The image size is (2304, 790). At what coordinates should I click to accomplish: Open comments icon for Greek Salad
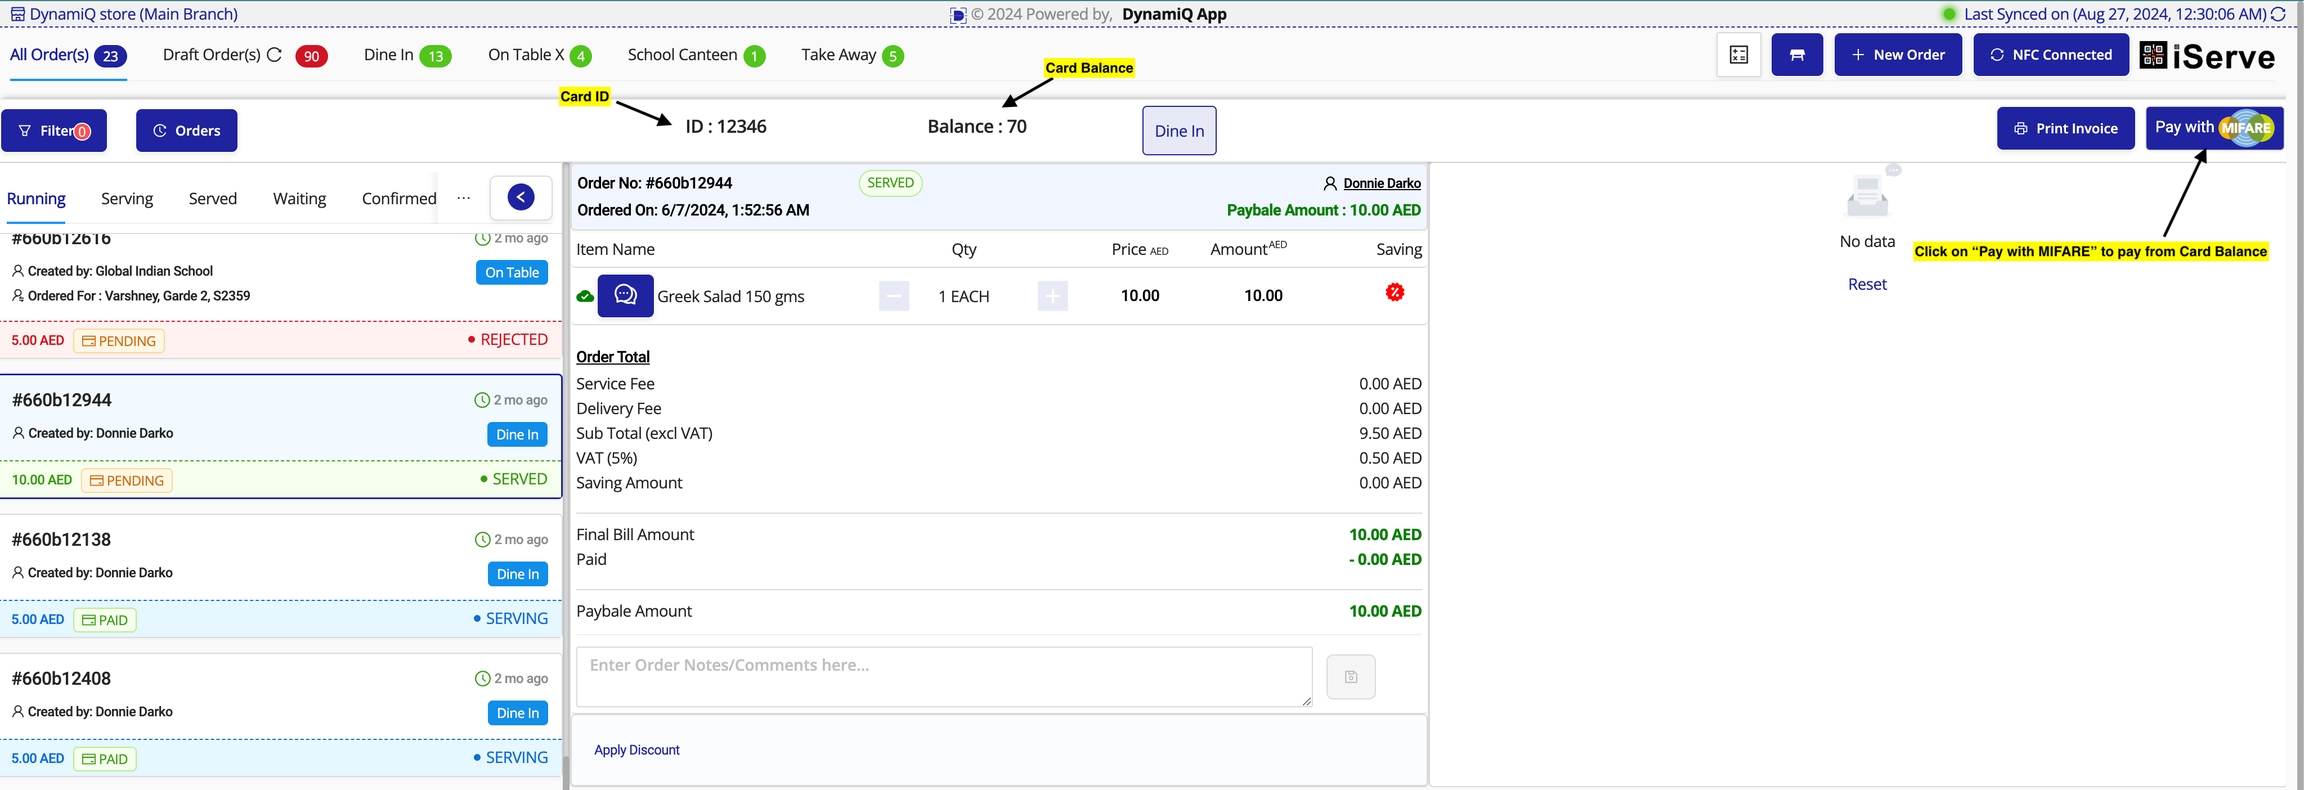pos(625,296)
